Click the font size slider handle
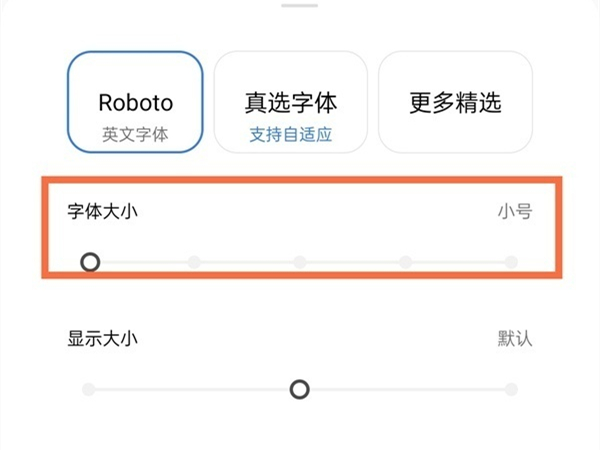Image resolution: width=600 pixels, height=450 pixels. (x=90, y=262)
